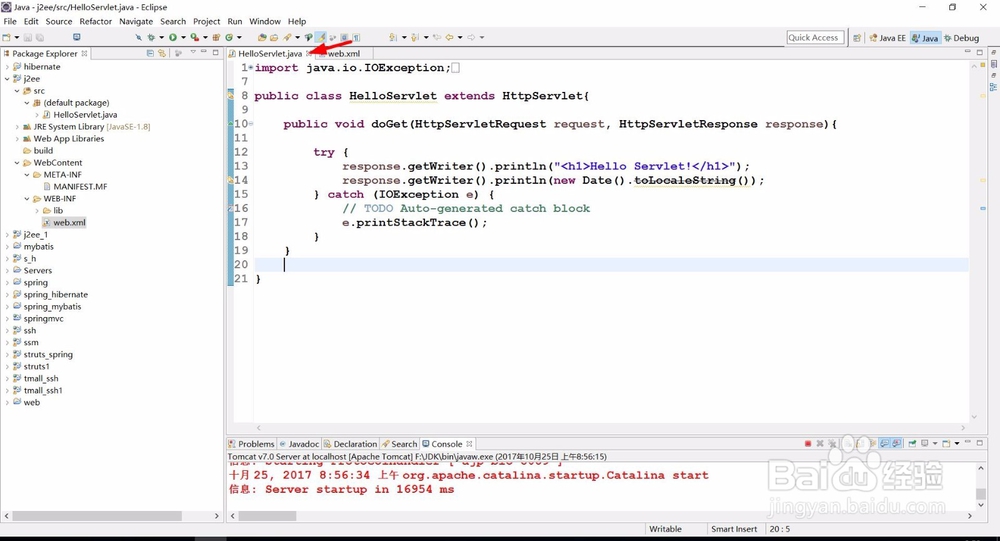
Task: Click the Save floppy disk toolbar icon
Action: click(x=27, y=37)
